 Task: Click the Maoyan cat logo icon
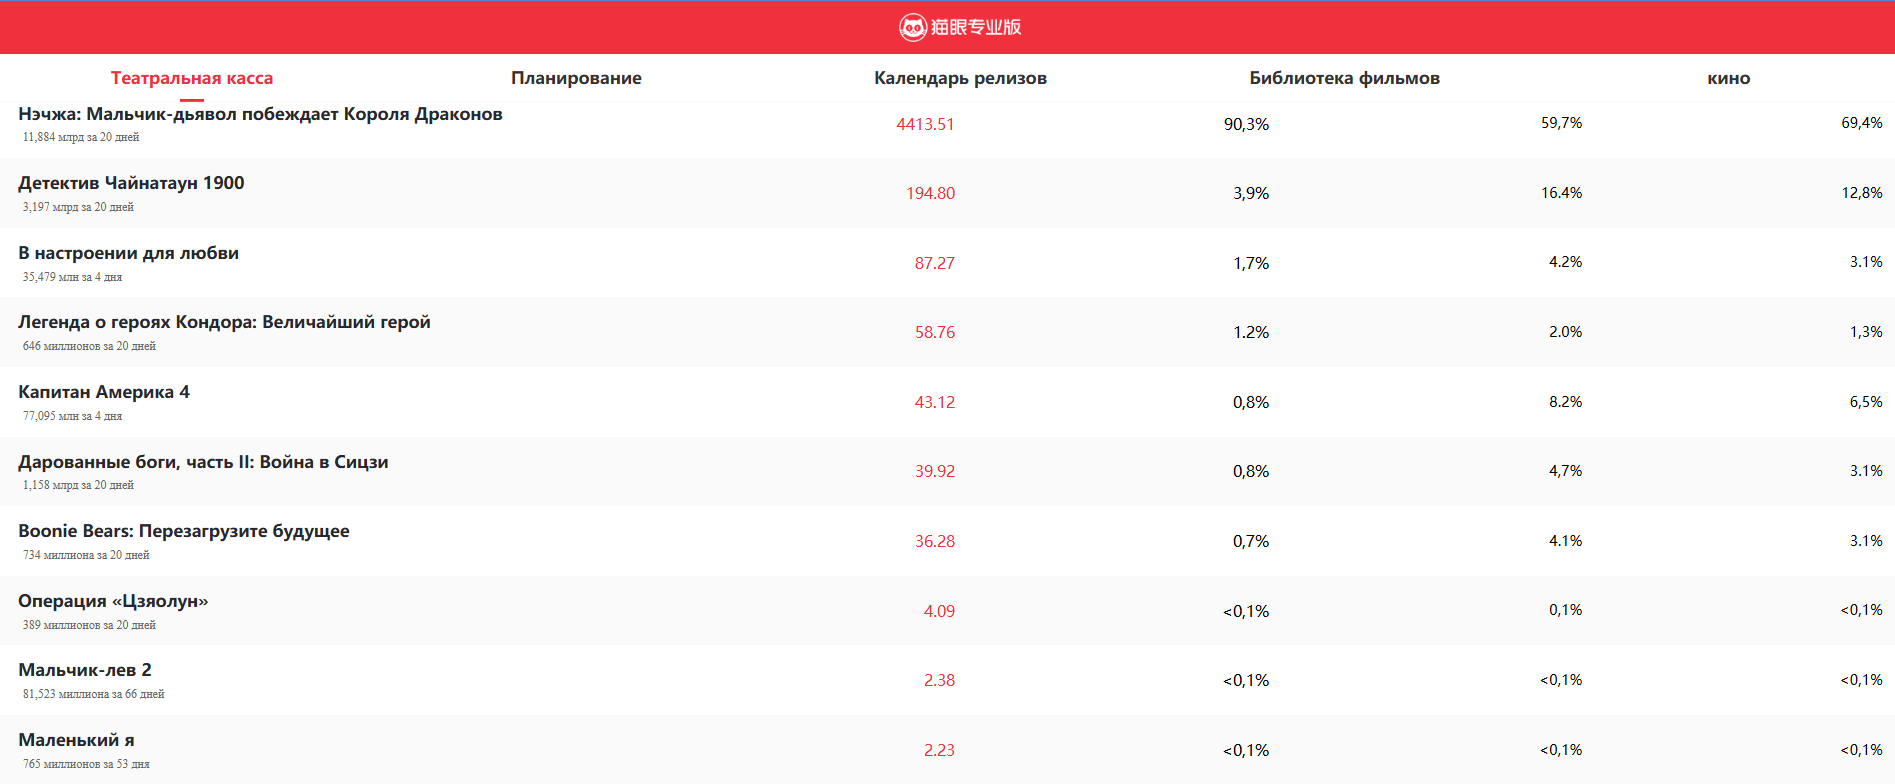click(x=912, y=27)
